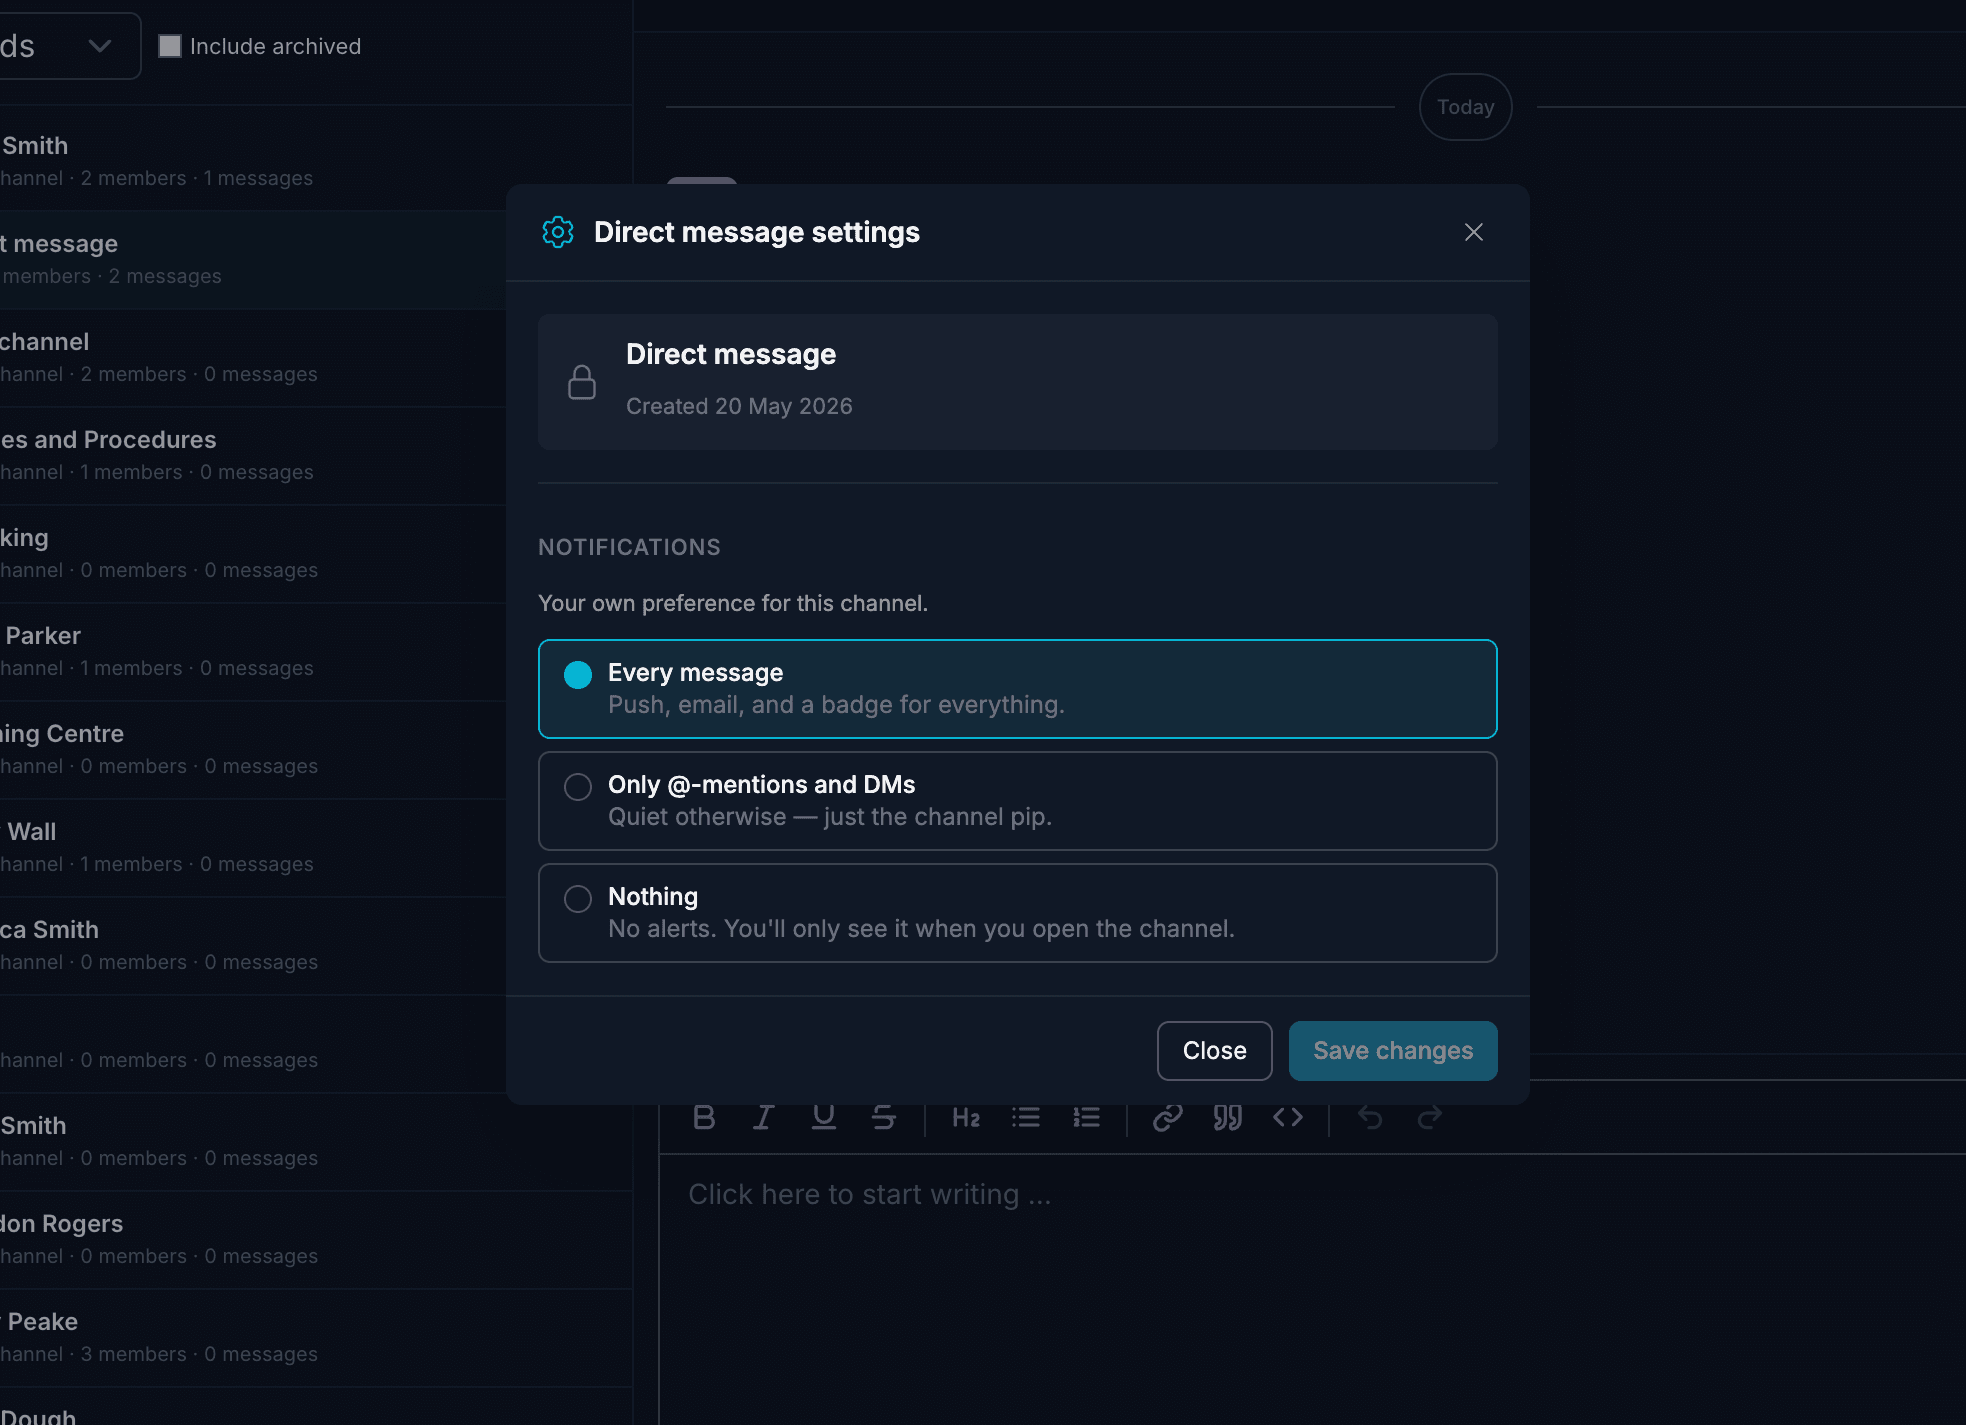Click the Today date pill

[1465, 107]
